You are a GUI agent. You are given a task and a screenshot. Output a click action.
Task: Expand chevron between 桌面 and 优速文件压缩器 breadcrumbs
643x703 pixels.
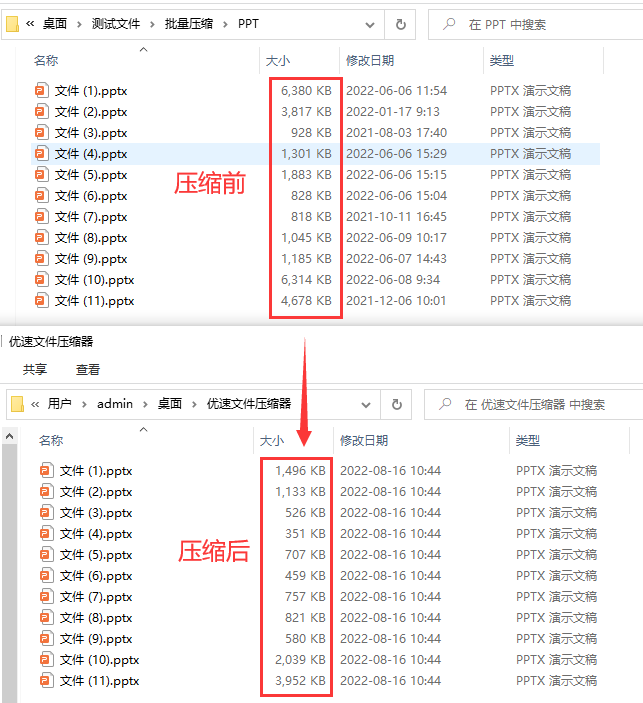(x=194, y=404)
